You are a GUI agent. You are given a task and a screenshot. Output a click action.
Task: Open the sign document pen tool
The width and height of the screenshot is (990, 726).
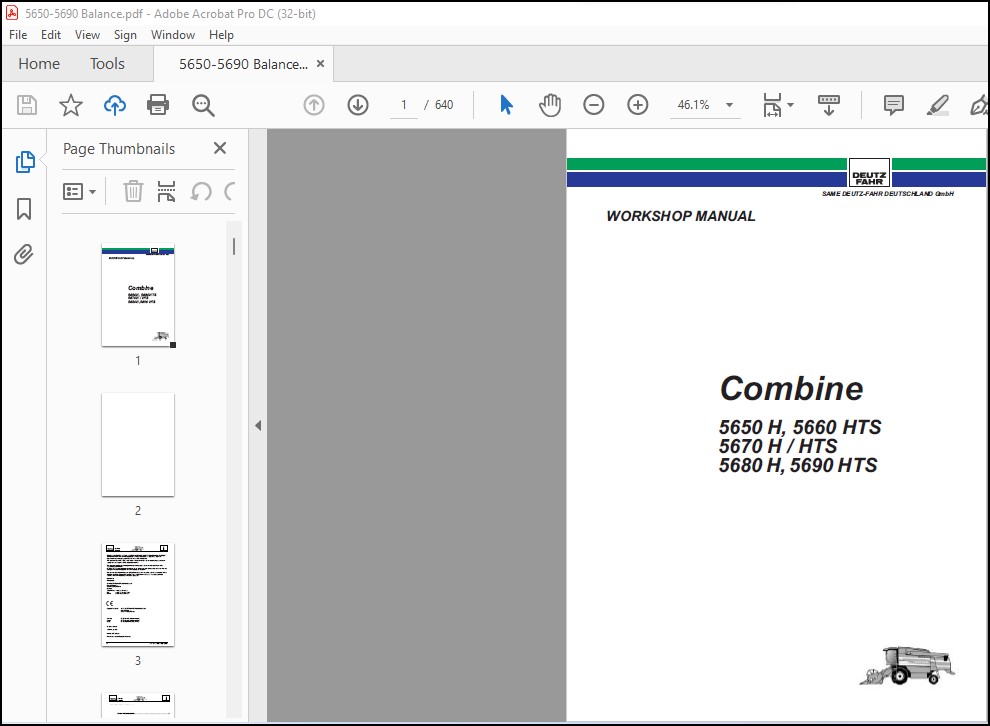coord(979,105)
